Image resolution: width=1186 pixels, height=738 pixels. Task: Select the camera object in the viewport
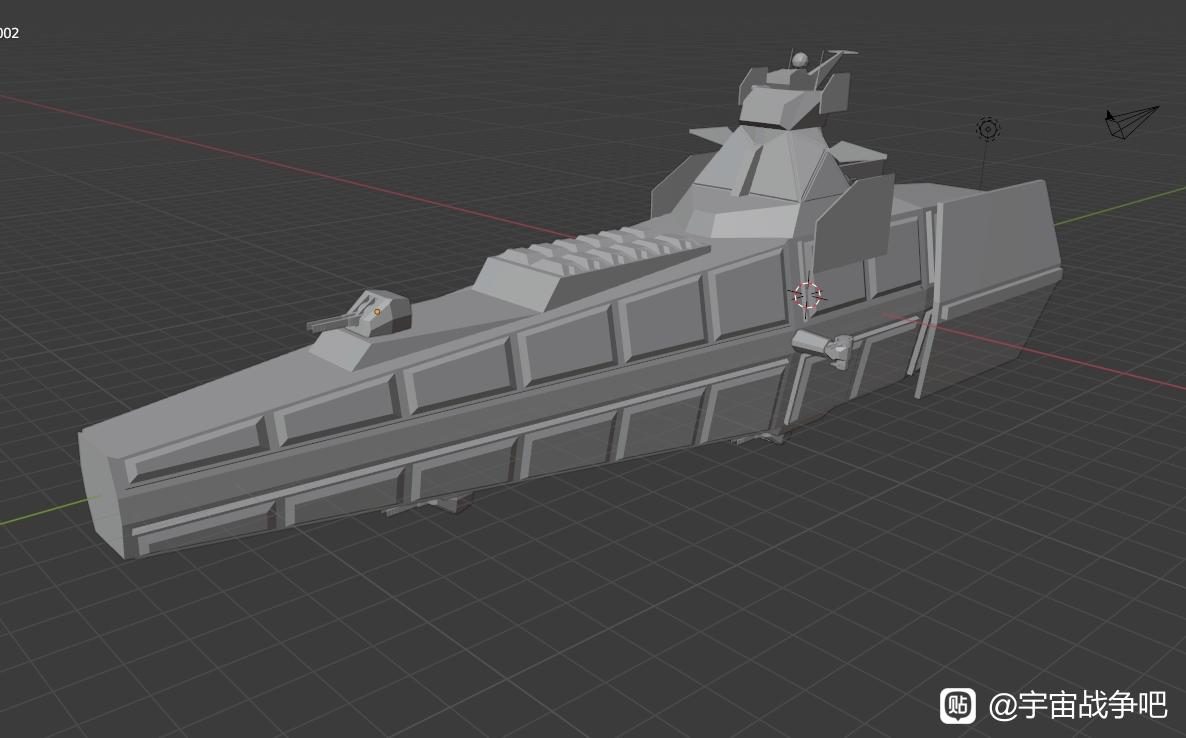point(1130,122)
